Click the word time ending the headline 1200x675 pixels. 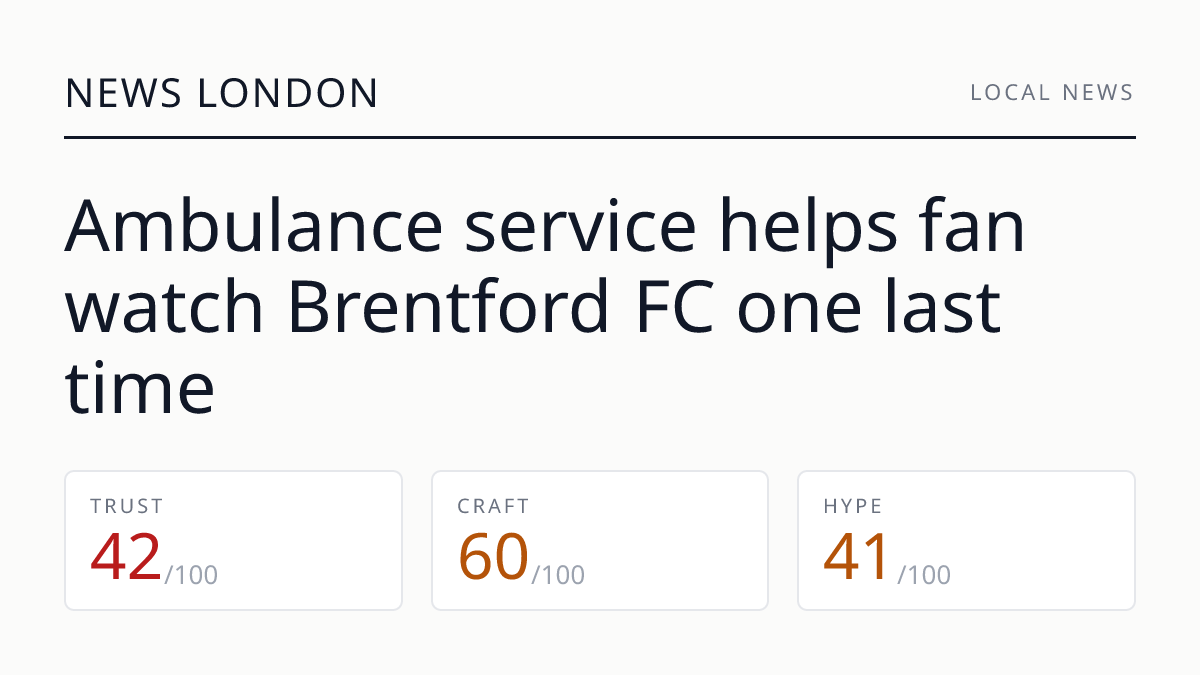[x=140, y=388]
